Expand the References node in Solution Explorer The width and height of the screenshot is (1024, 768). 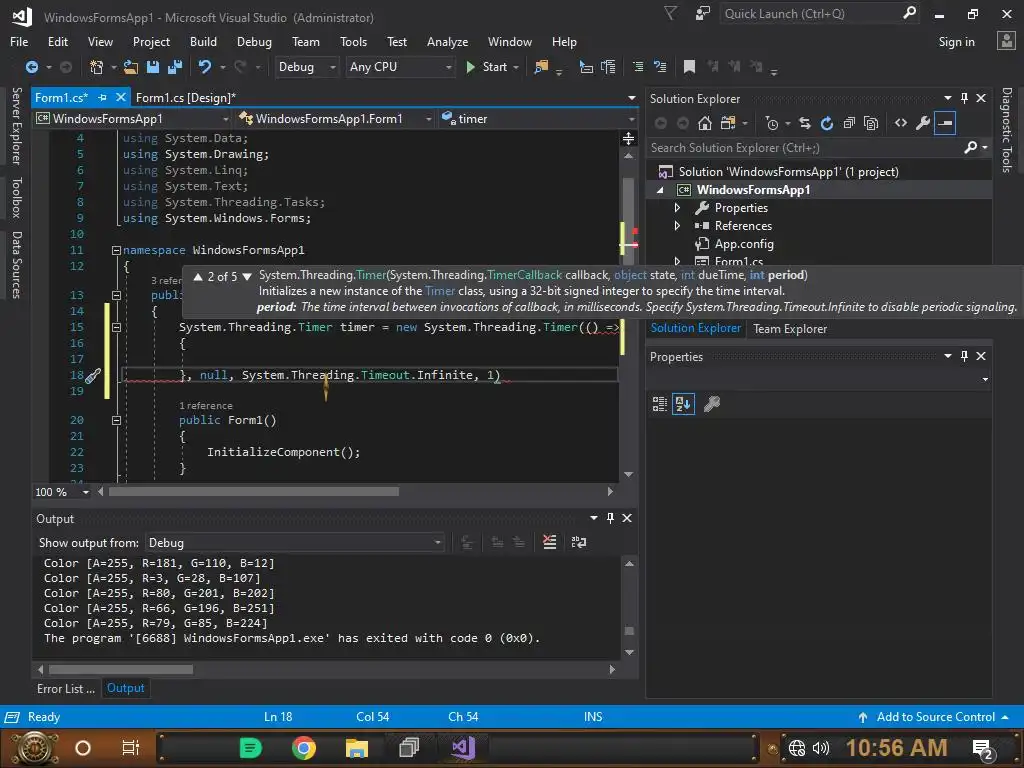677,226
